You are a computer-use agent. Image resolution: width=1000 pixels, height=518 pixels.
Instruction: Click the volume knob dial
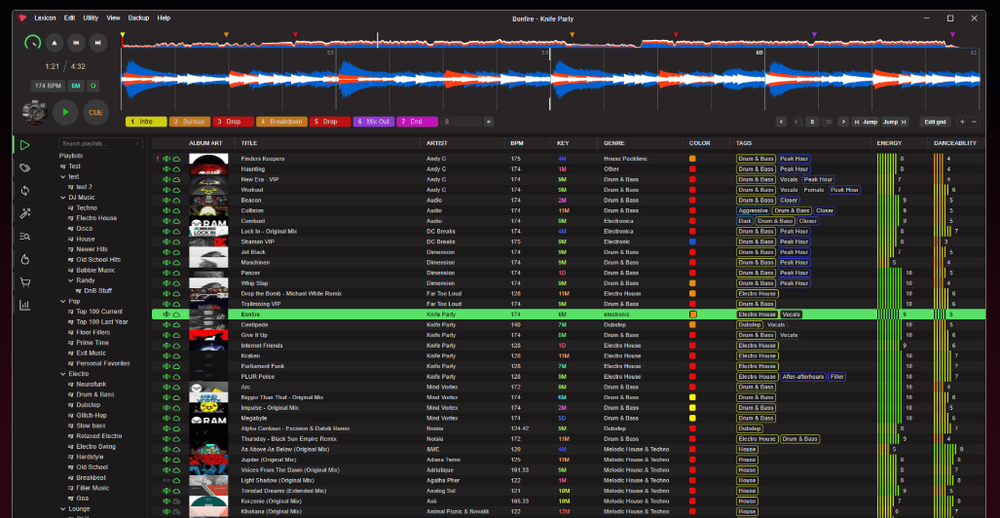[33, 43]
